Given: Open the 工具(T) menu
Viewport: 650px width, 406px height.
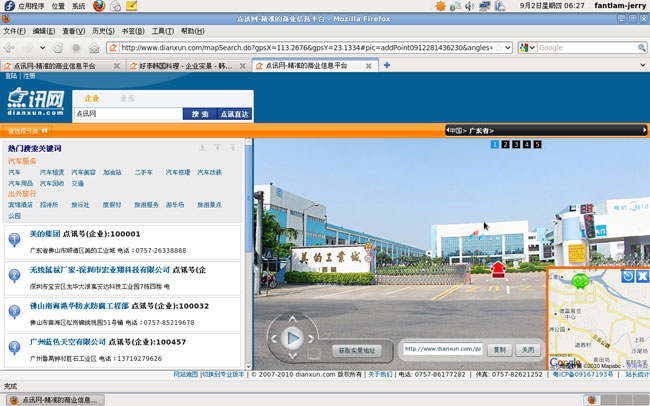Looking at the screenshot, I should click(162, 31).
